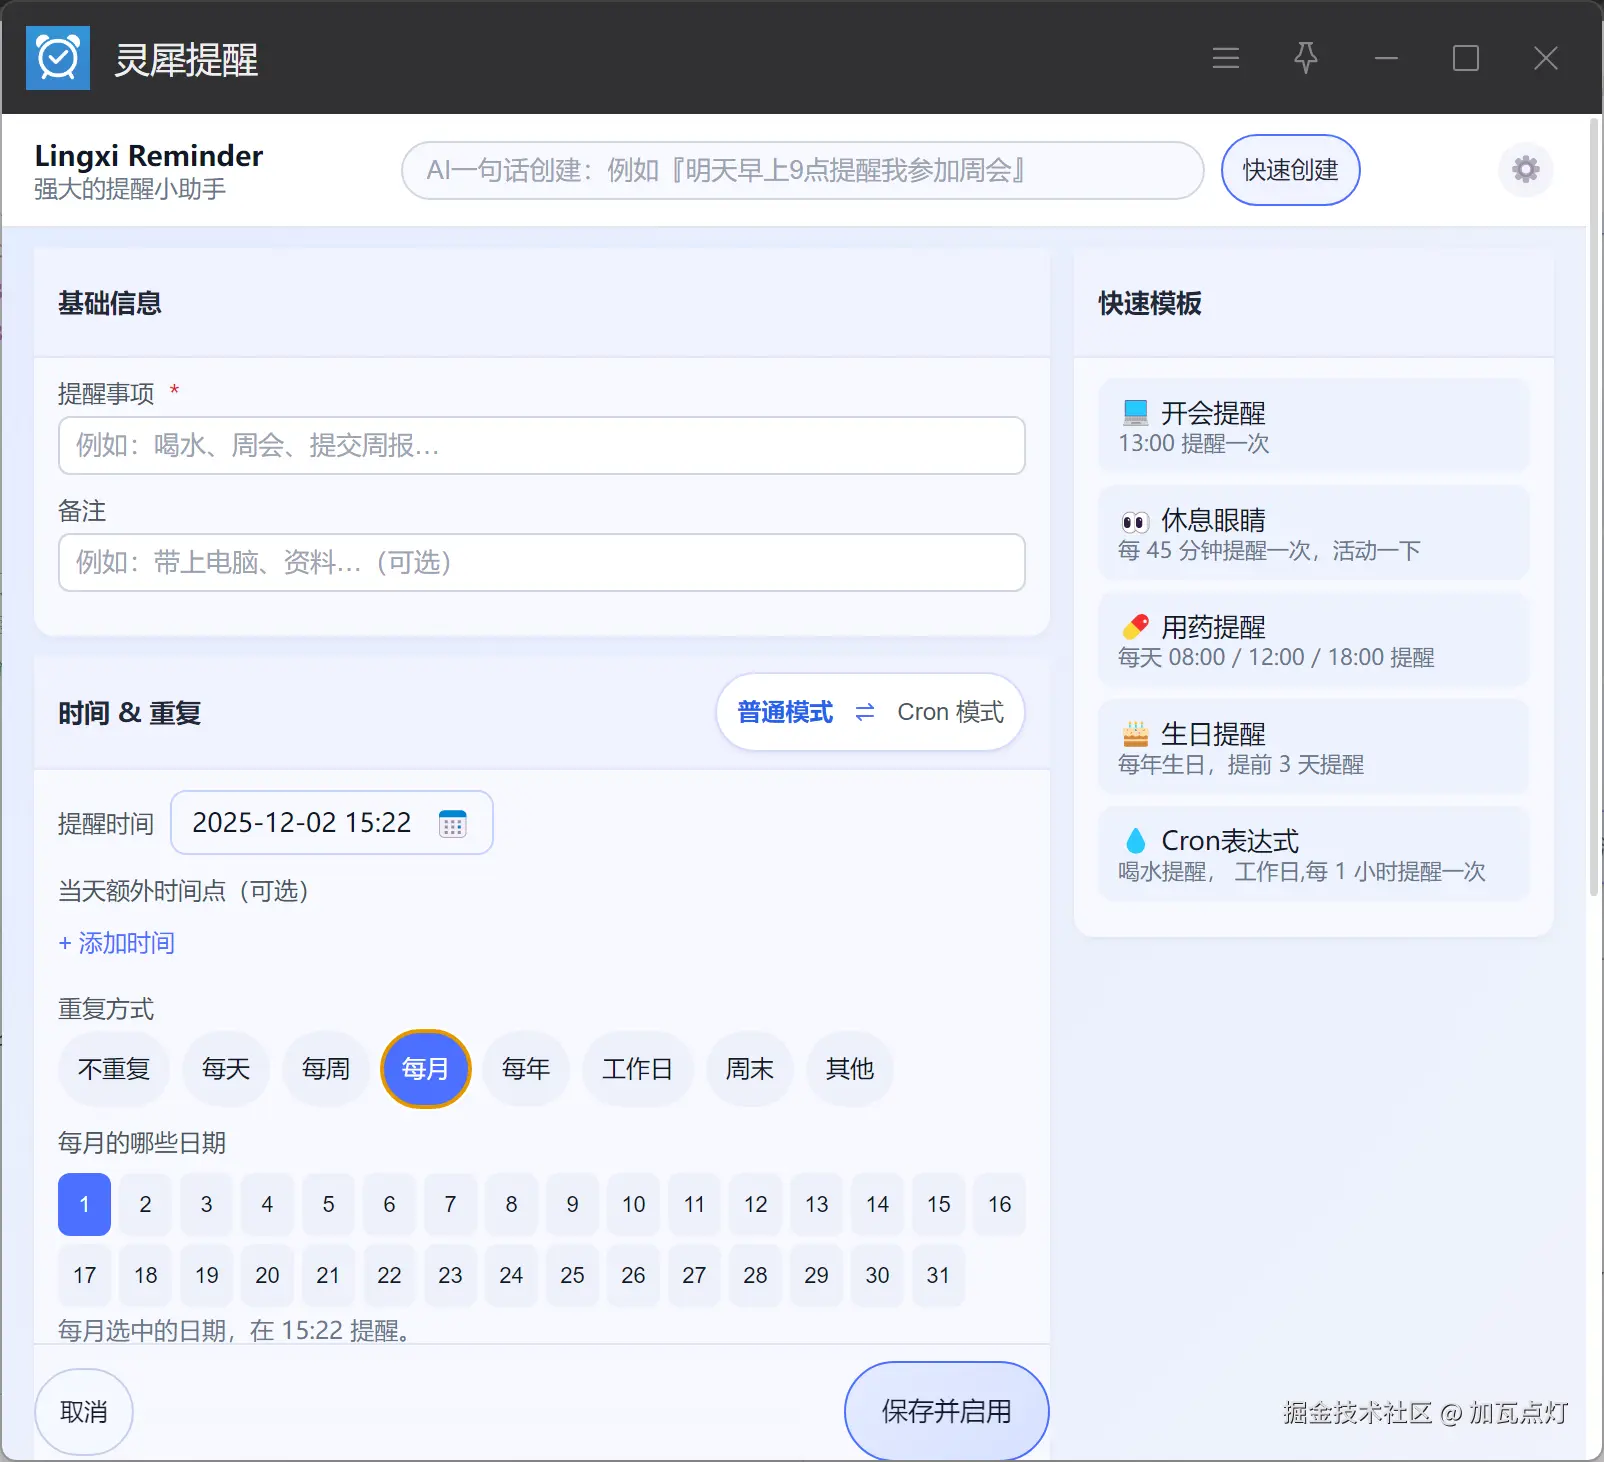Select 周末 repeat option
The width and height of the screenshot is (1604, 1462).
(749, 1069)
